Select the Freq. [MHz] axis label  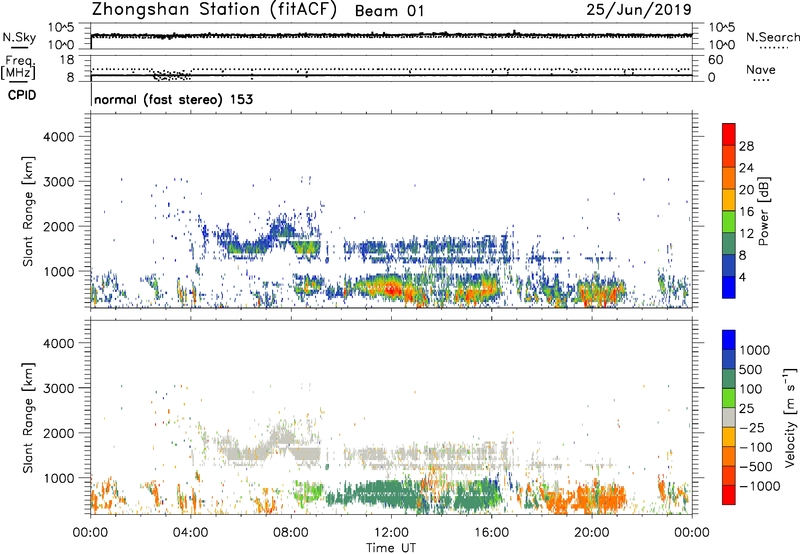(x=18, y=67)
